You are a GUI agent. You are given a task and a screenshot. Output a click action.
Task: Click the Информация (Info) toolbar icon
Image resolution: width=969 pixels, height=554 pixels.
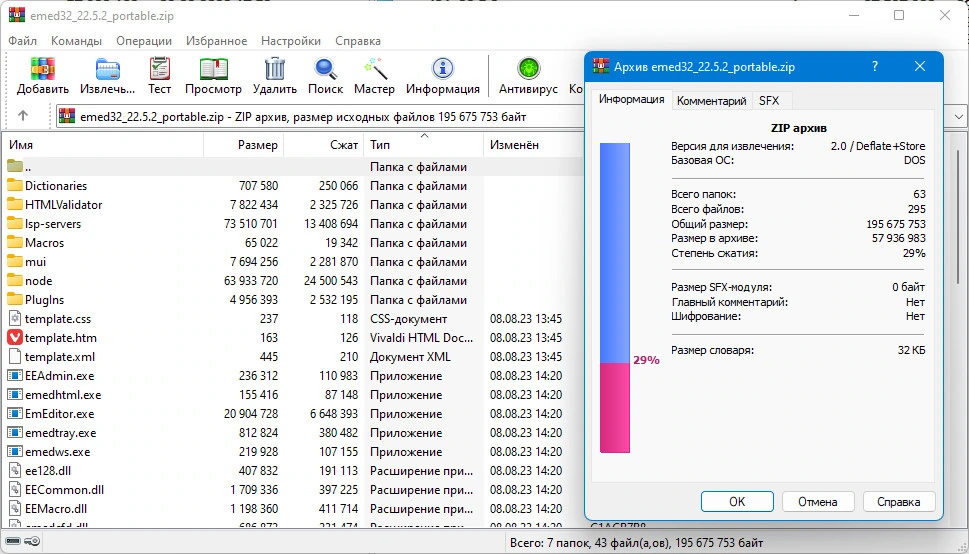[442, 69]
